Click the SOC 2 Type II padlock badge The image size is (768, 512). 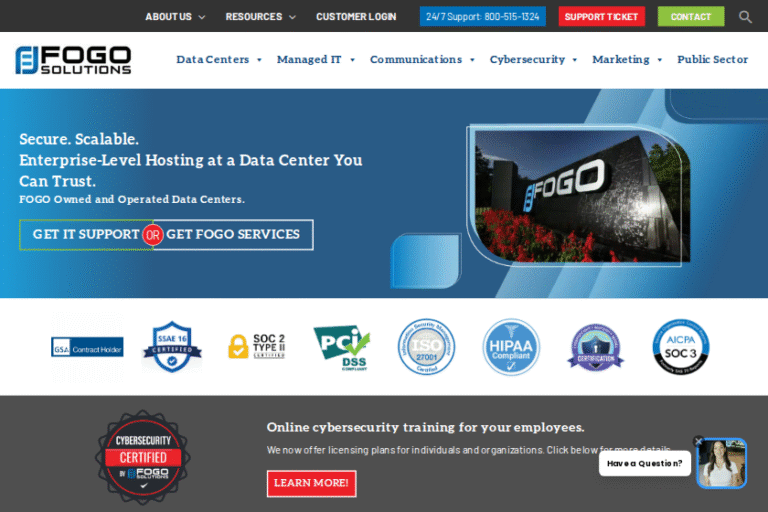[256, 347]
